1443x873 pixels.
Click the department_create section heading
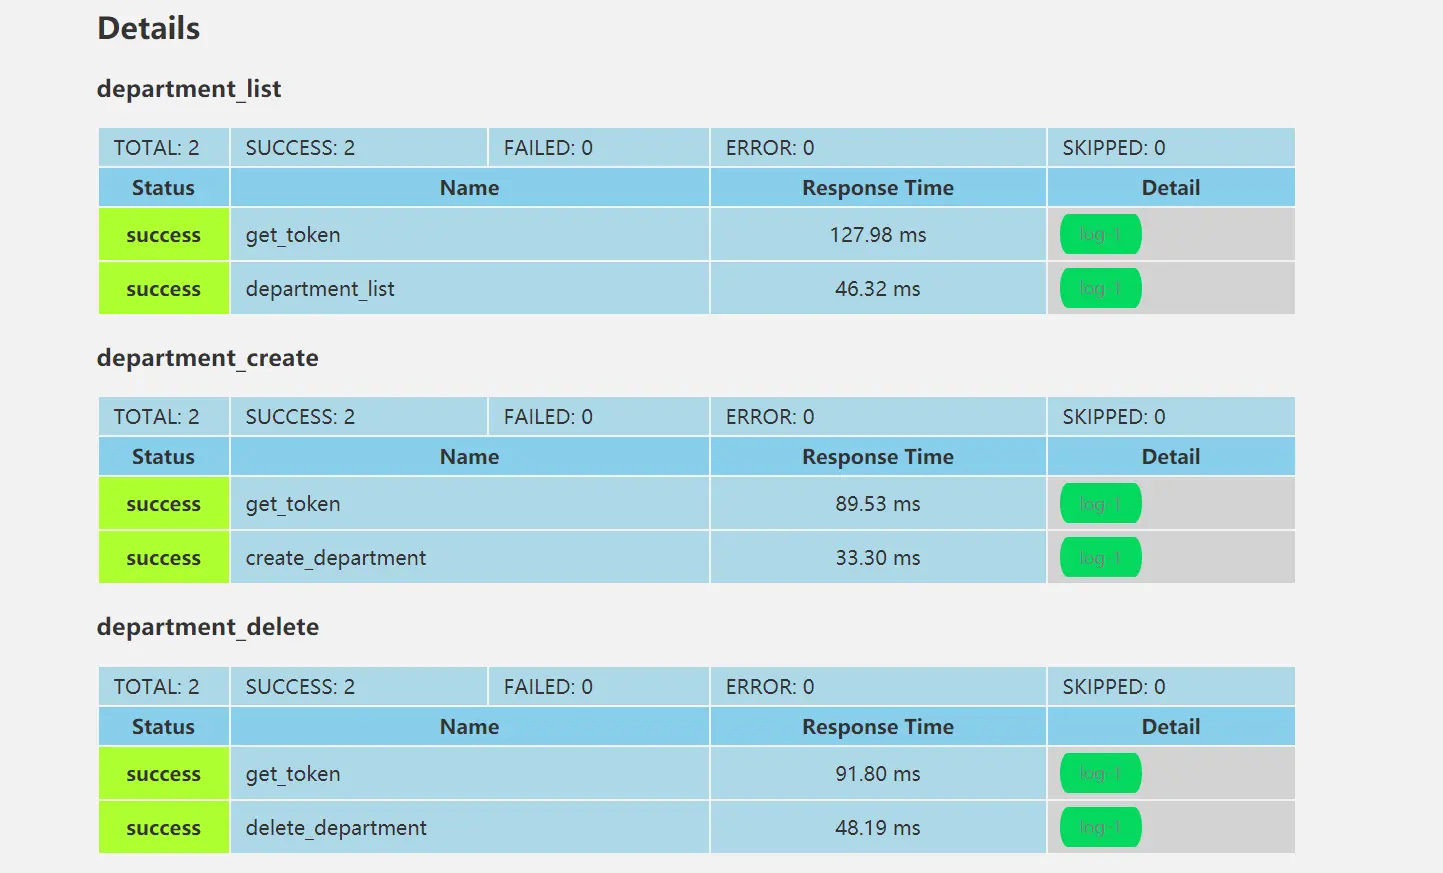tap(207, 358)
